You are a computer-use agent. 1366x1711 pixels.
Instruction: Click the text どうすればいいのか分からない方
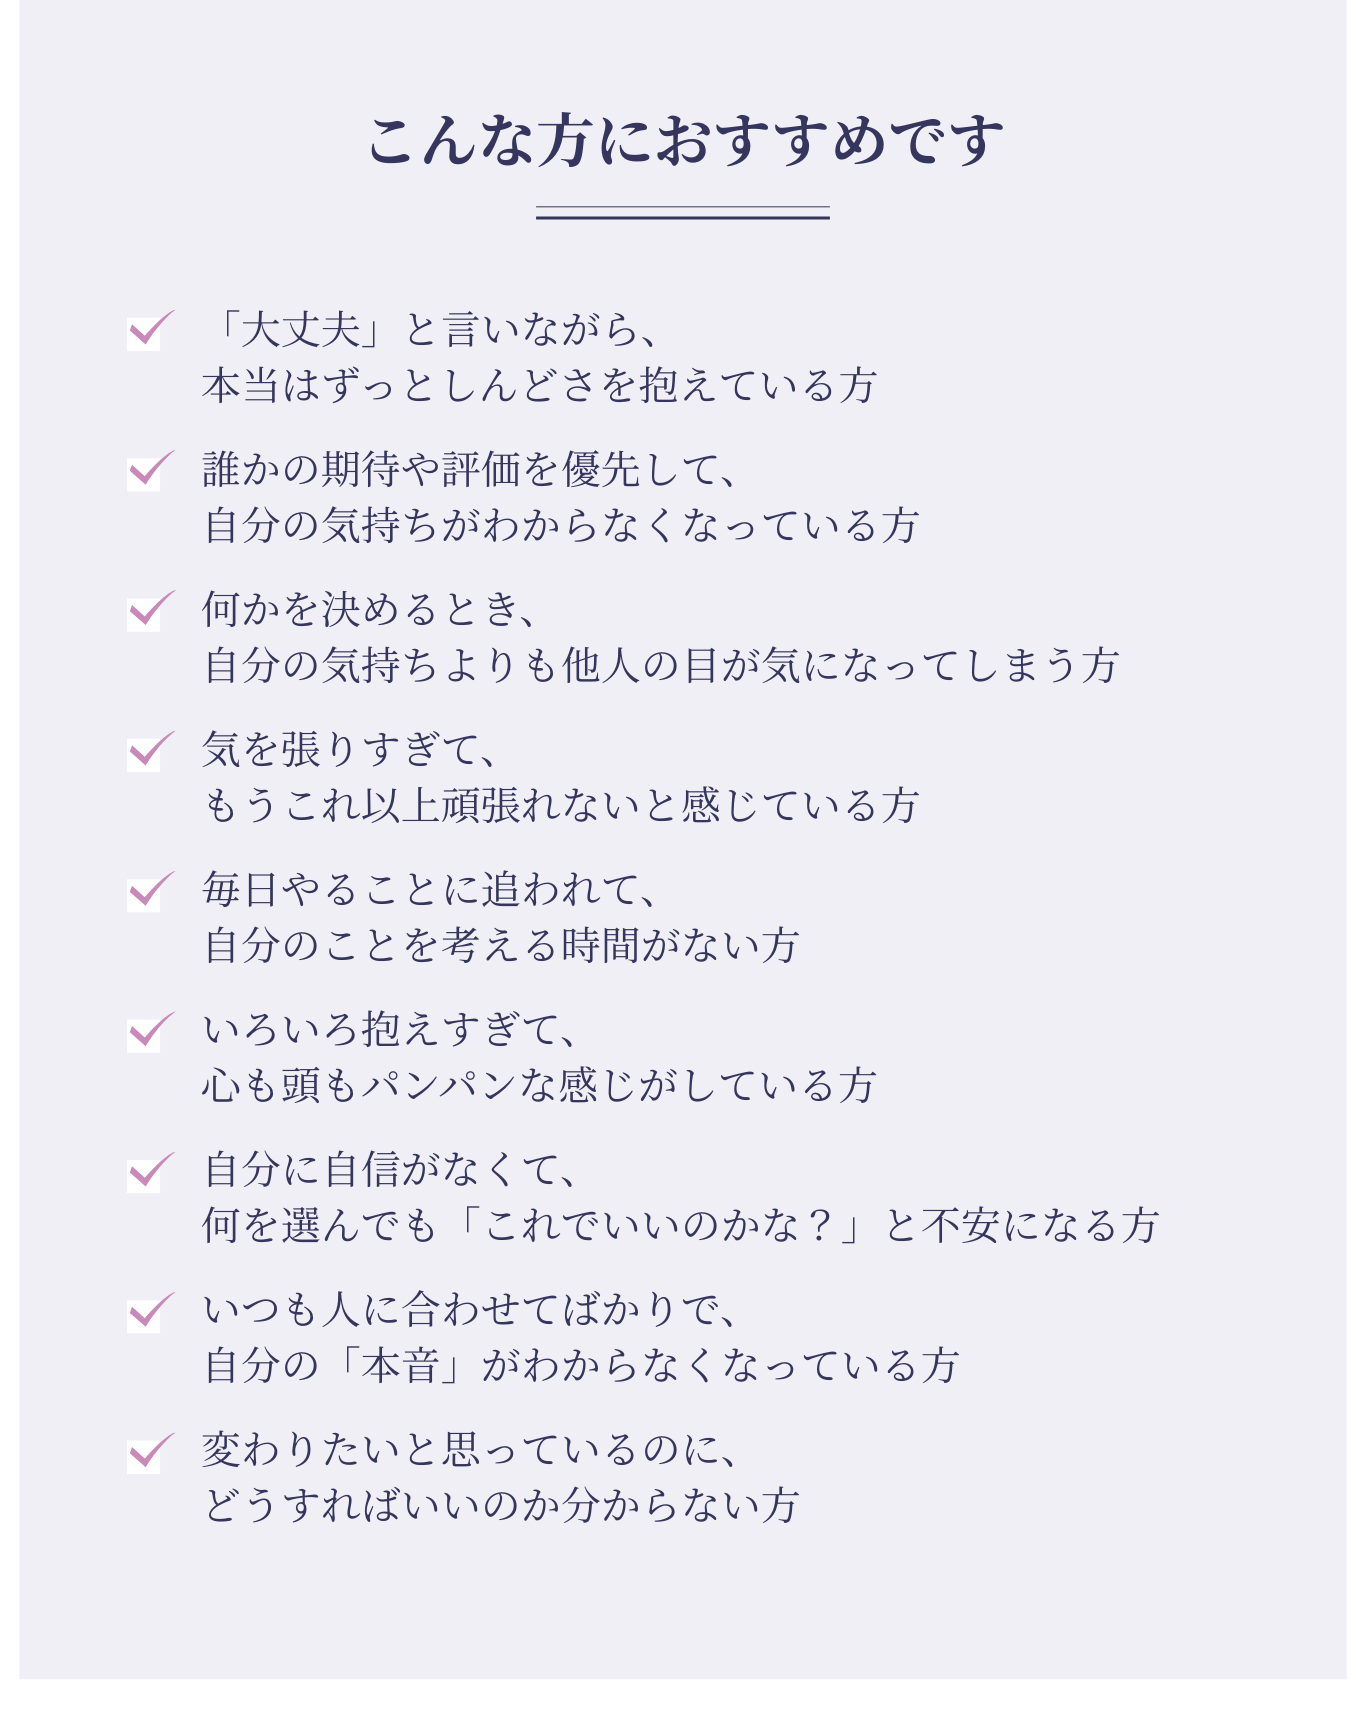[501, 1506]
